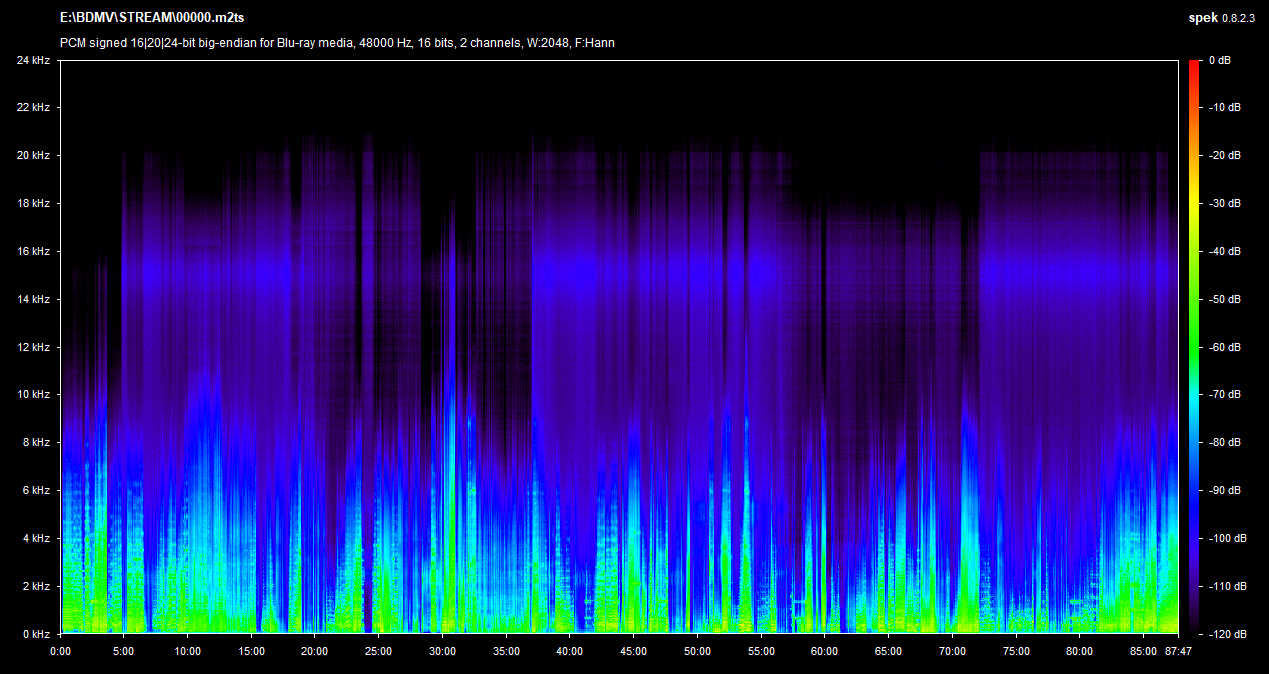The width and height of the screenshot is (1269, 674).
Task: Click the red top of the dB color bar
Action: [1194, 65]
